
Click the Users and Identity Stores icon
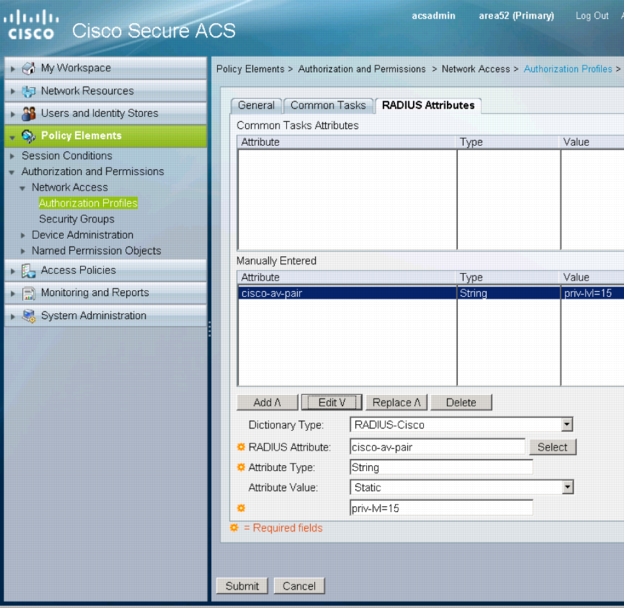click(29, 113)
